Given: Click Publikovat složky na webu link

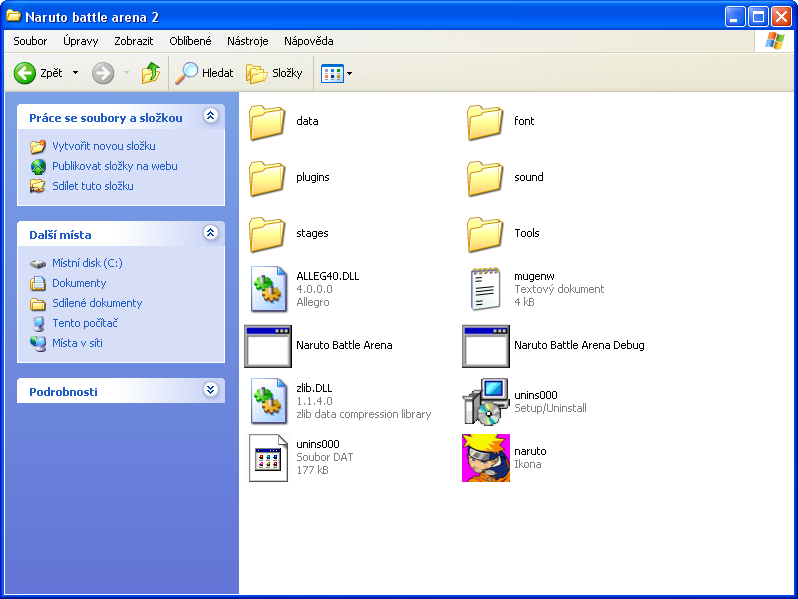Looking at the screenshot, I should click(x=115, y=166).
